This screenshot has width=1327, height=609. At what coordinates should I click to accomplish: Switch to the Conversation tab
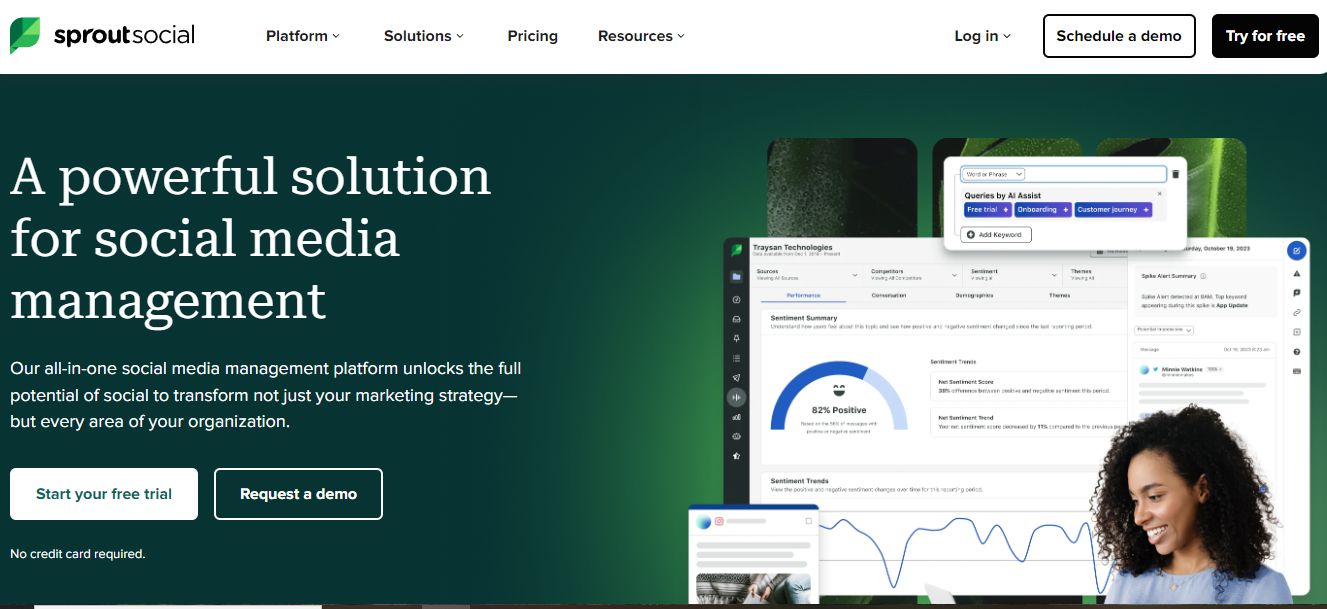tap(889, 295)
